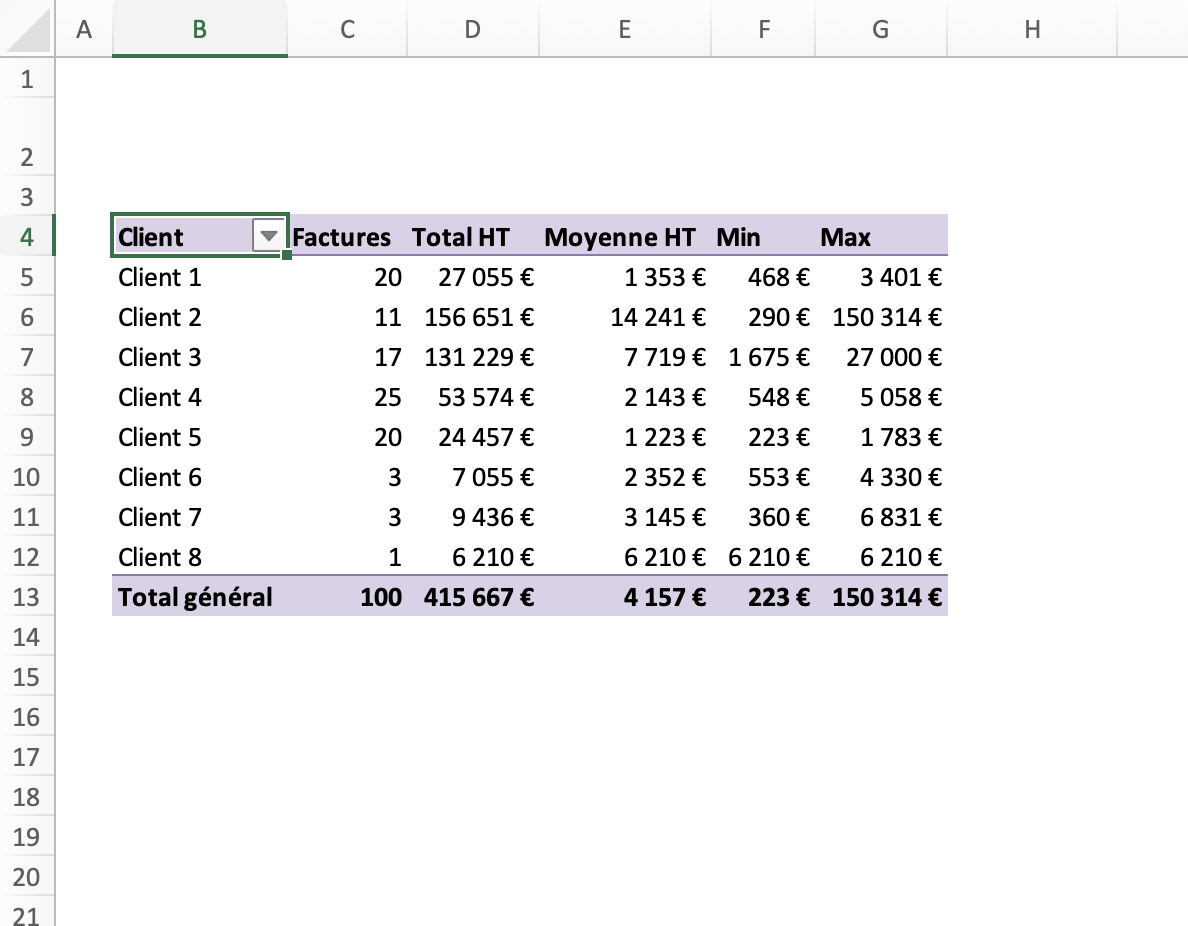Viewport: 1188px width, 926px height.
Task: Click the Min header cell
Action: point(764,236)
